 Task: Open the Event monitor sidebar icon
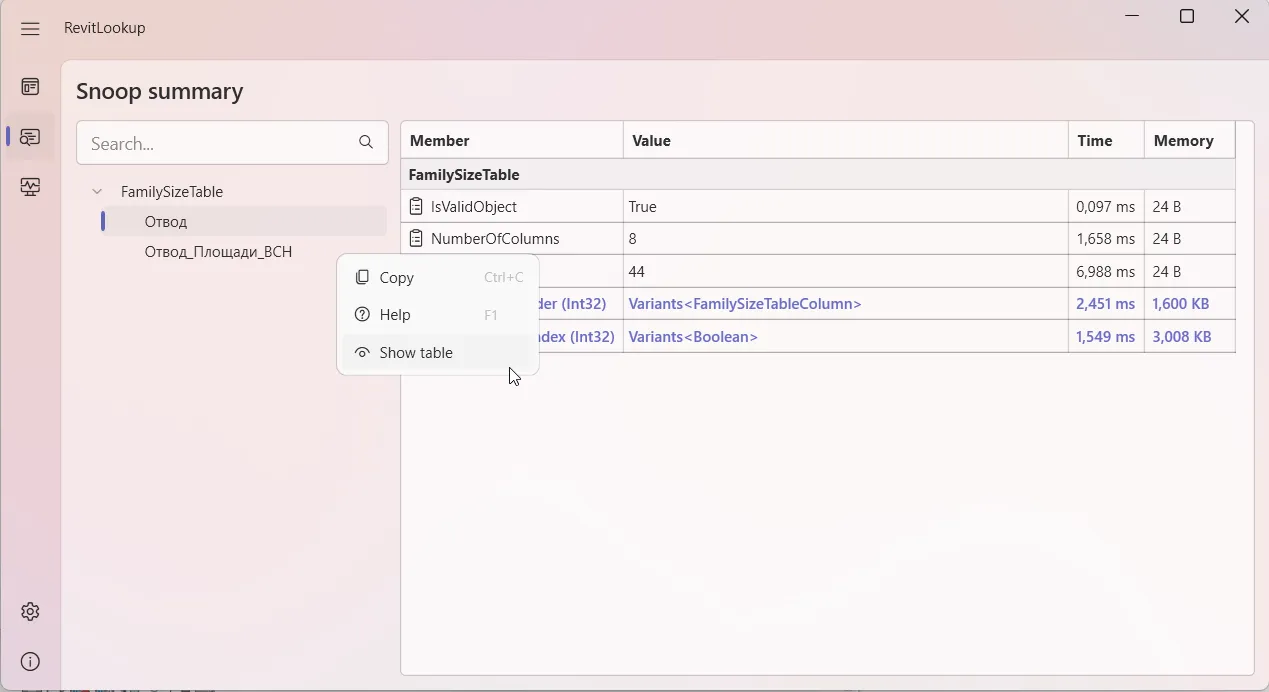tap(30, 187)
